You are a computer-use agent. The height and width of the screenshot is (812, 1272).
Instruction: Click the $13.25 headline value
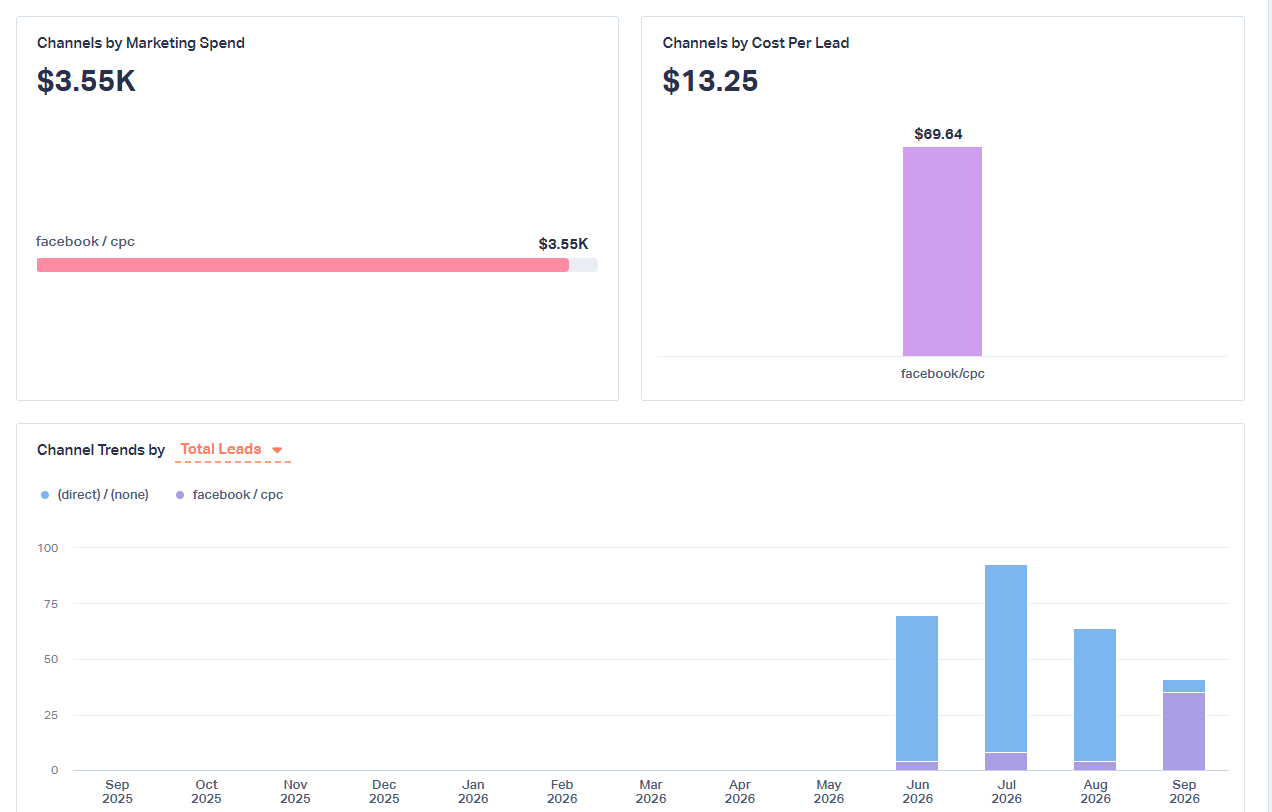(x=710, y=80)
